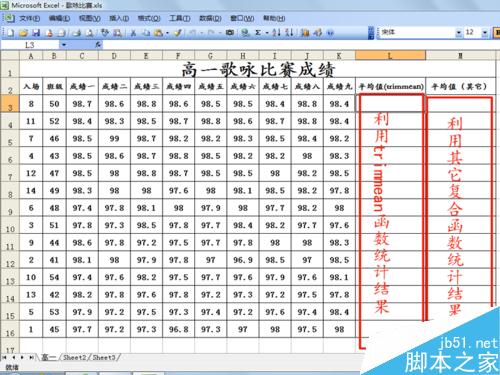Launch the Chart Wizard icon
The image size is (500, 375).
tap(305, 33)
